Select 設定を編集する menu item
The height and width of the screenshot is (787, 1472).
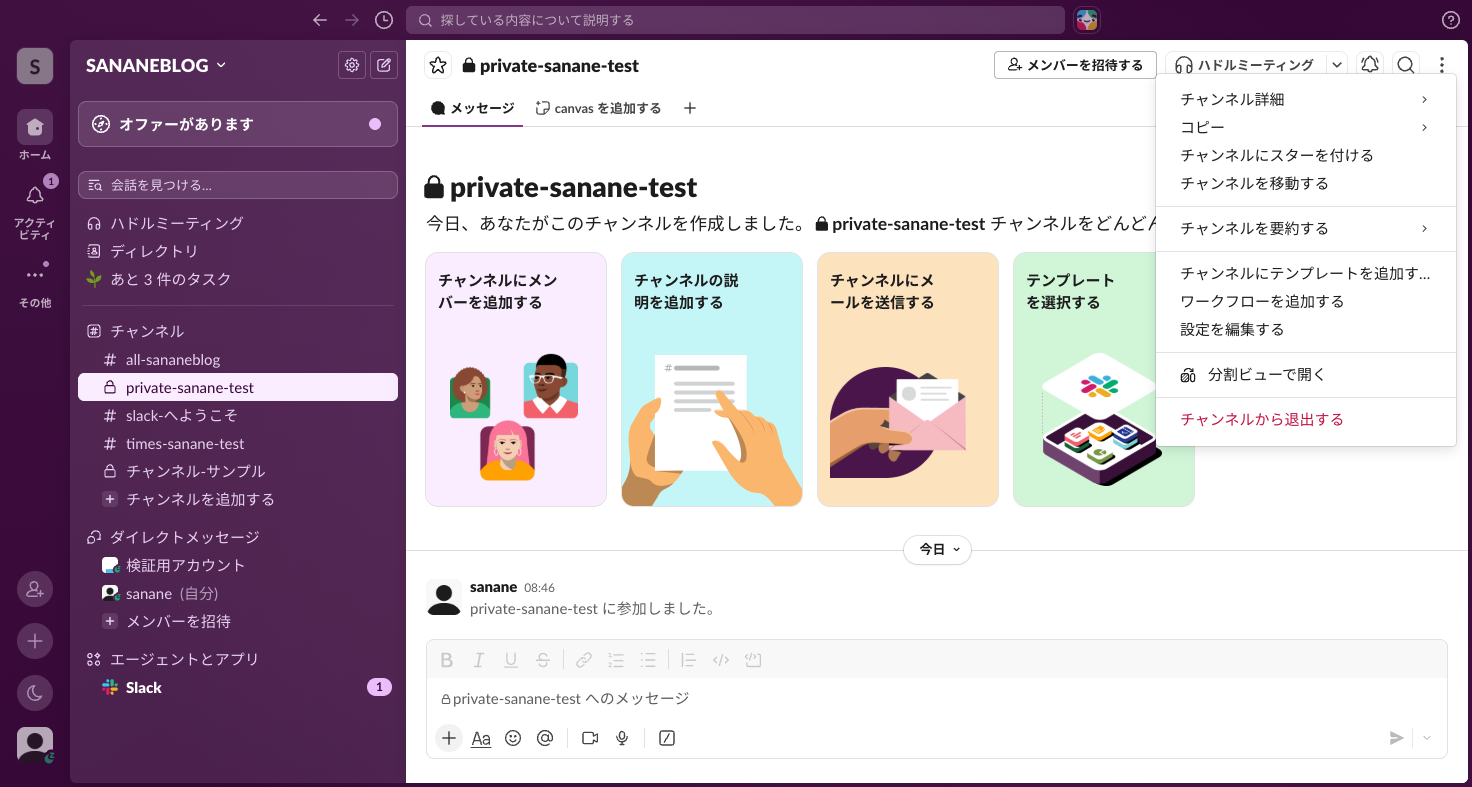[1305, 329]
